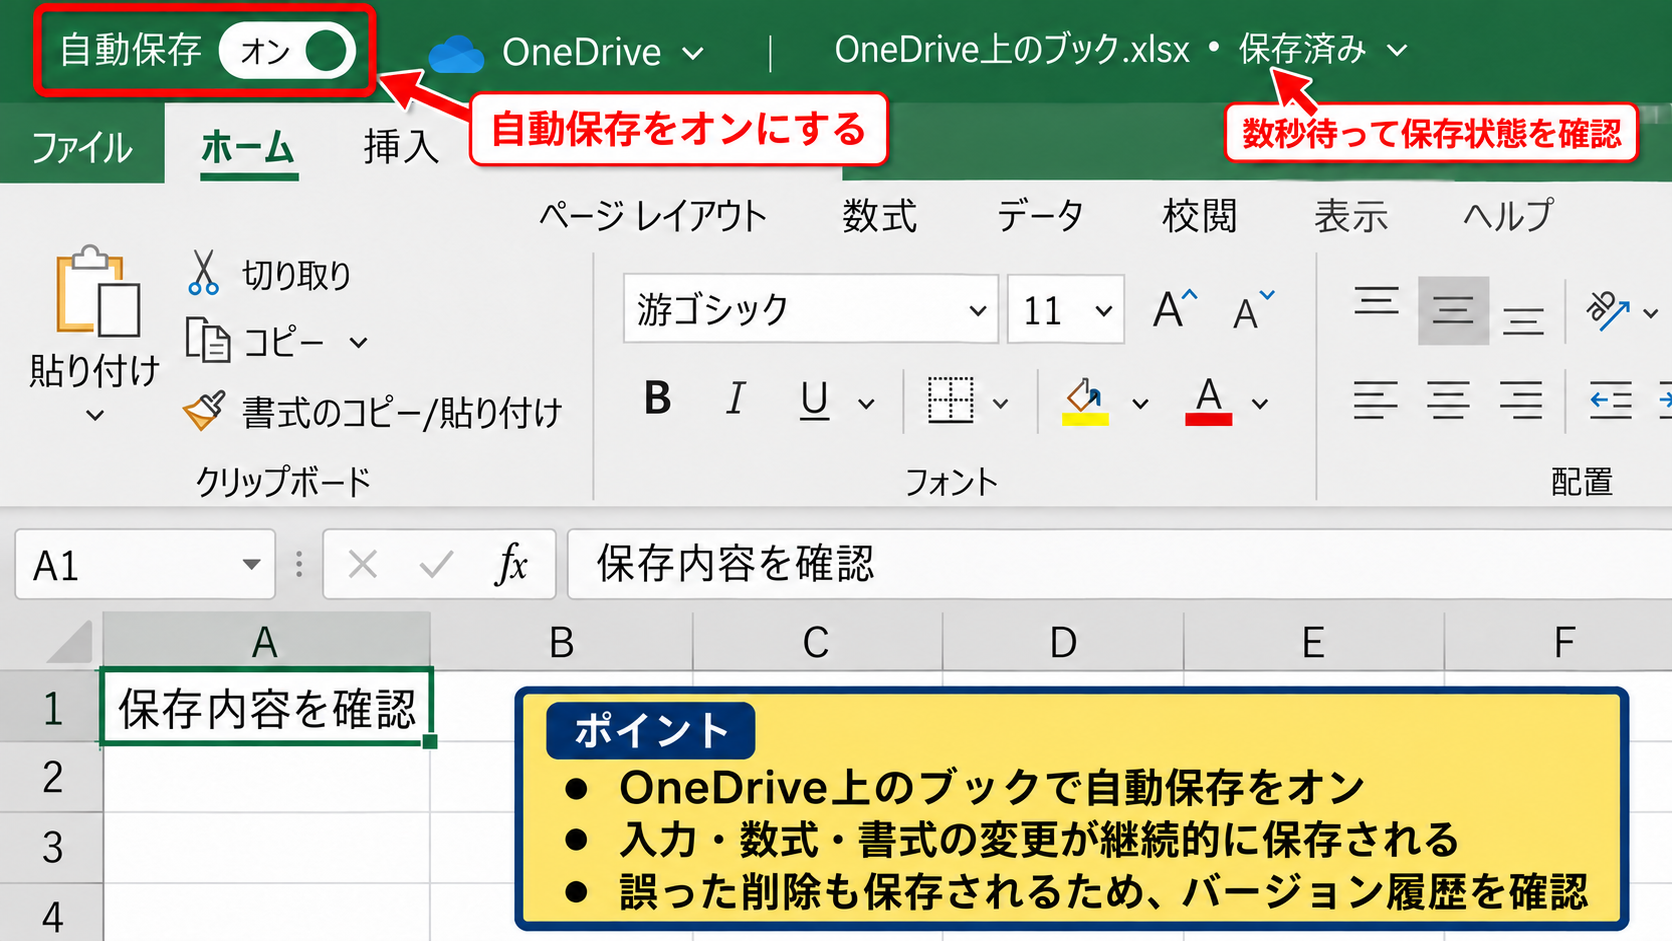Click the OneDrive cloud icon
This screenshot has width=1672, height=941.
[x=456, y=53]
